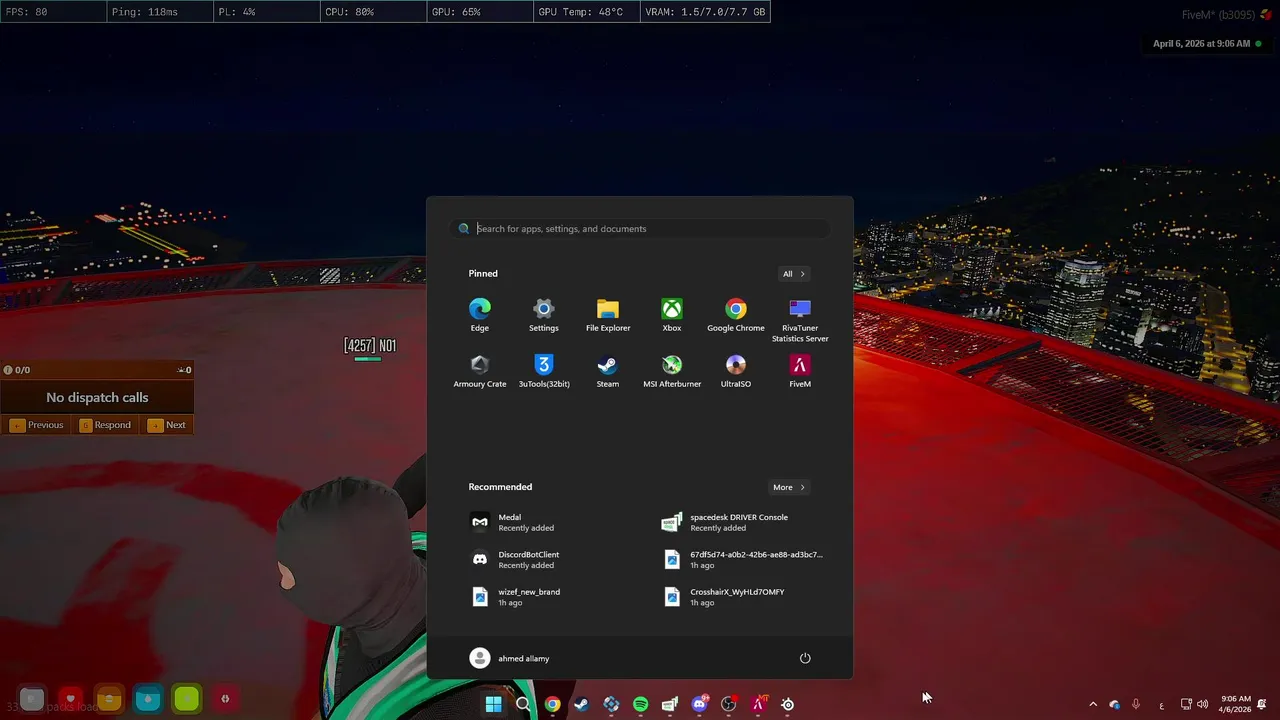Launch Steam from pinned apps

coord(608,371)
